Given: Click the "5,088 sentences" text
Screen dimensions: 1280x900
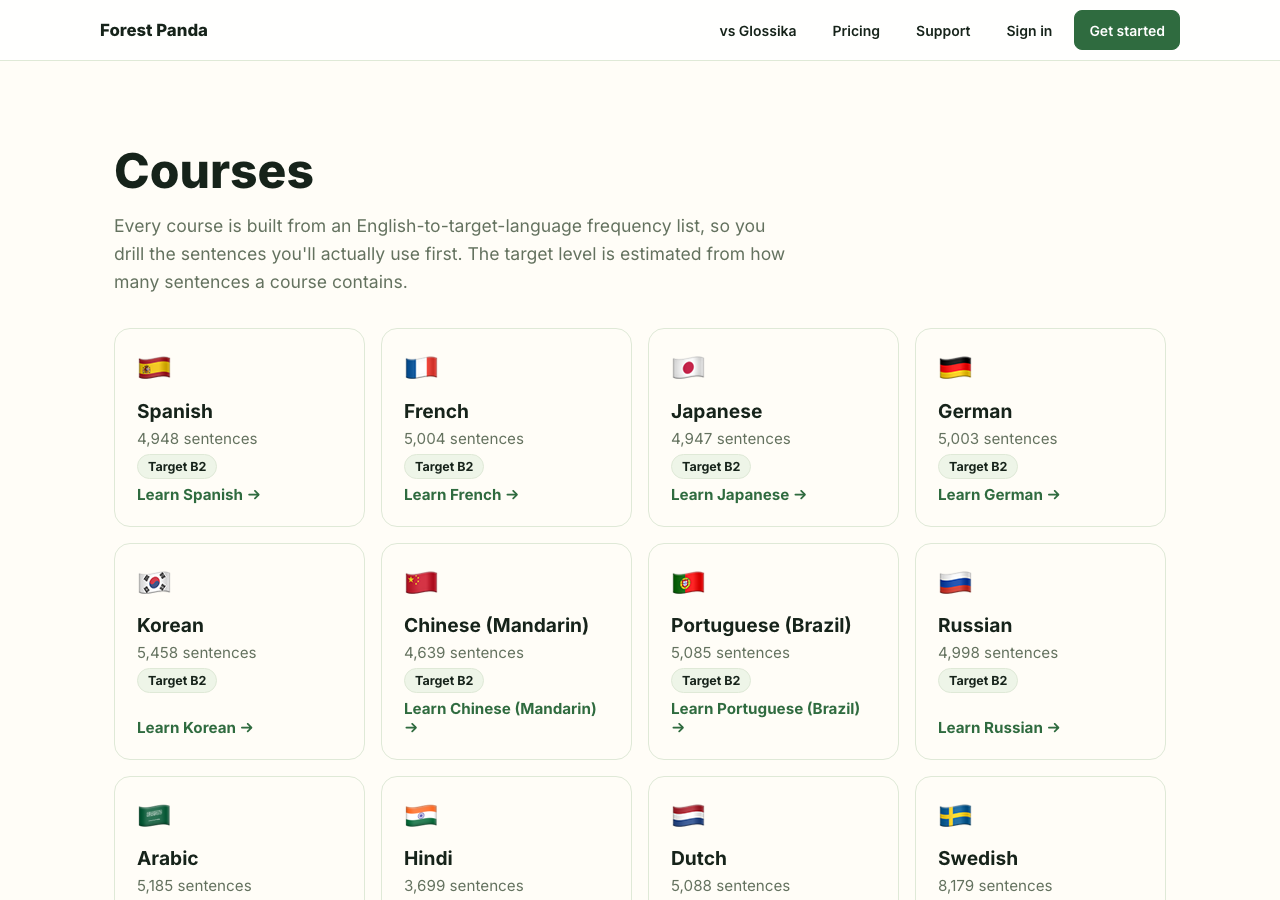Looking at the screenshot, I should [x=731, y=885].
